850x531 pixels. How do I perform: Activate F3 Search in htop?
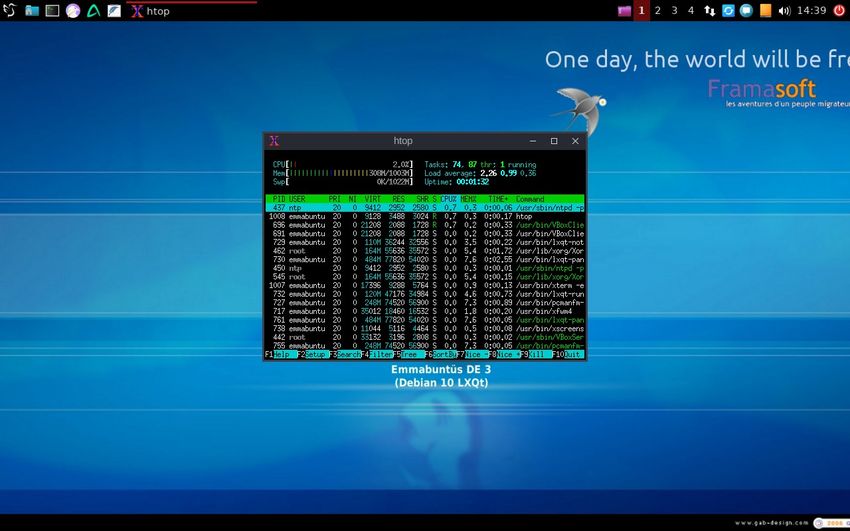(x=345, y=354)
